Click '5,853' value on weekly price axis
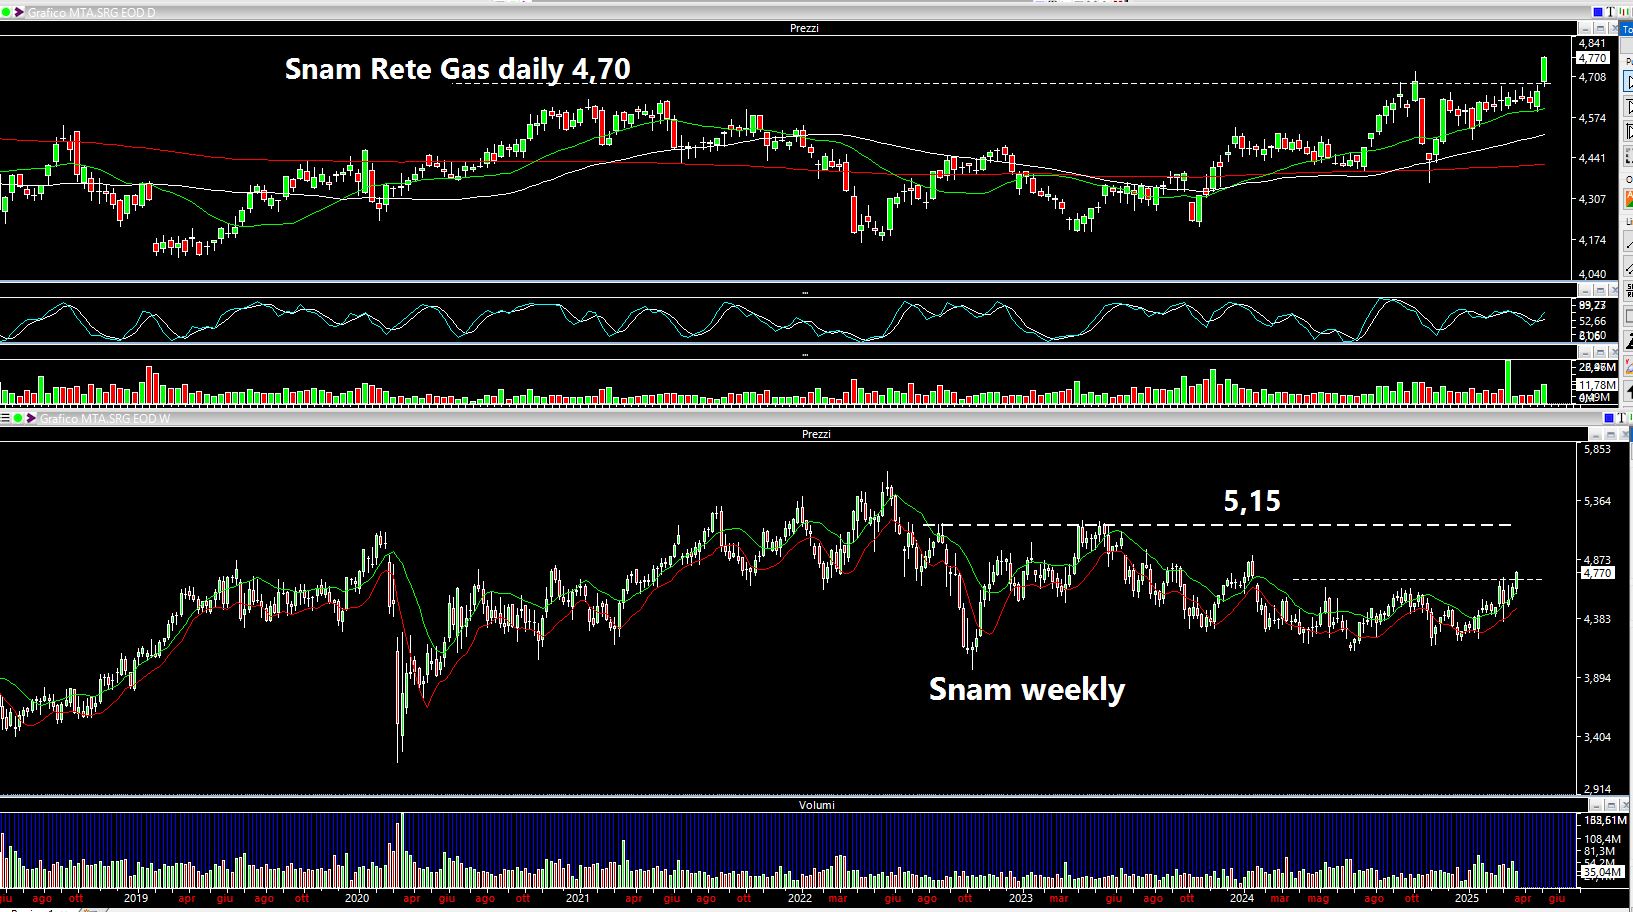Viewport: 1633px width, 912px height. coord(1597,449)
